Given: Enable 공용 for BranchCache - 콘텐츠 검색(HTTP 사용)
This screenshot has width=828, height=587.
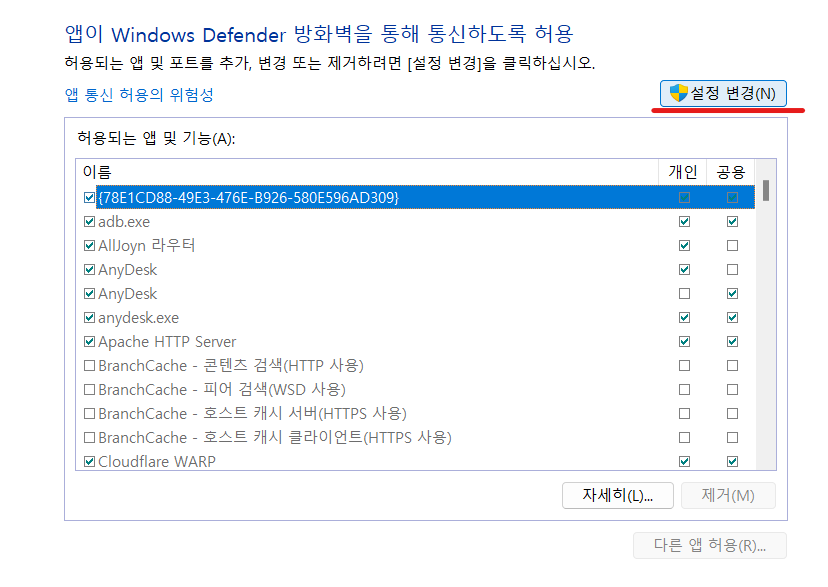Looking at the screenshot, I should [732, 365].
